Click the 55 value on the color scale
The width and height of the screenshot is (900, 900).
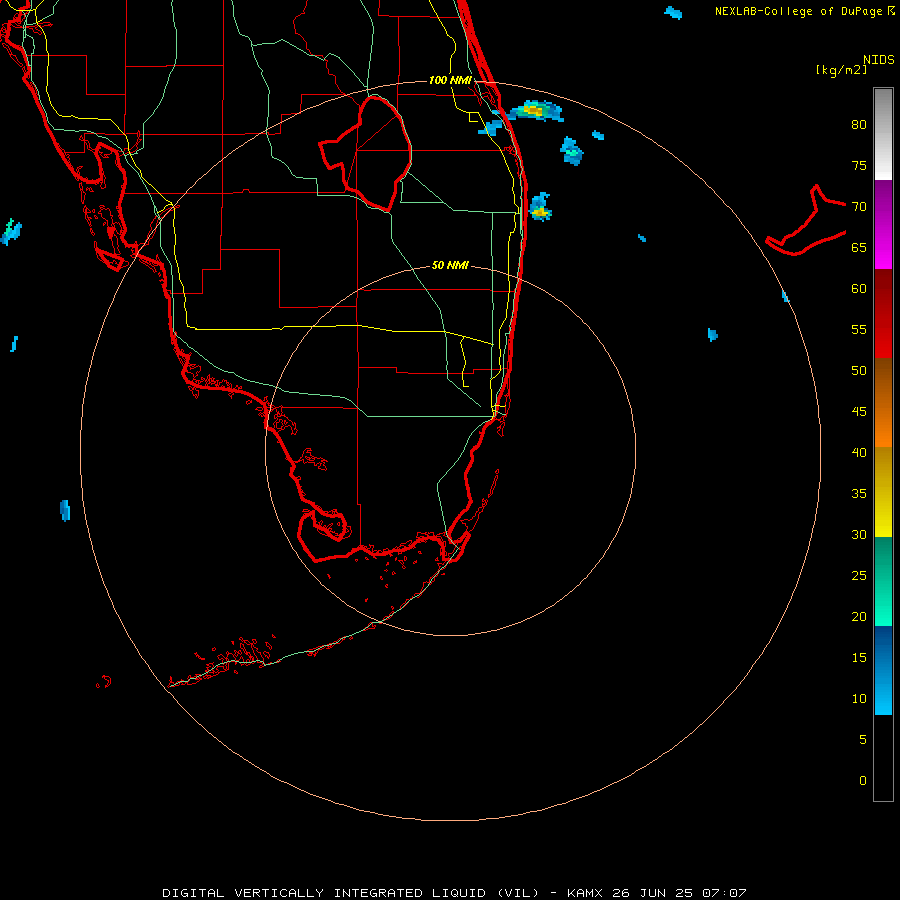[859, 329]
